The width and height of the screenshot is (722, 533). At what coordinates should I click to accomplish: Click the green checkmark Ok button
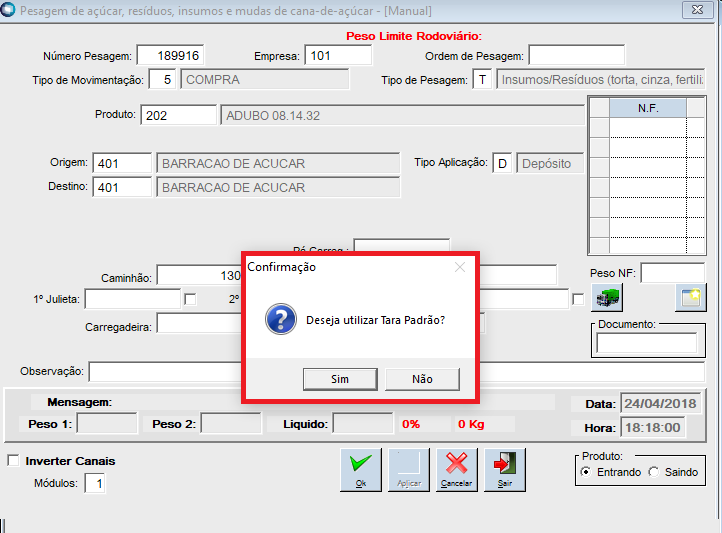click(361, 470)
